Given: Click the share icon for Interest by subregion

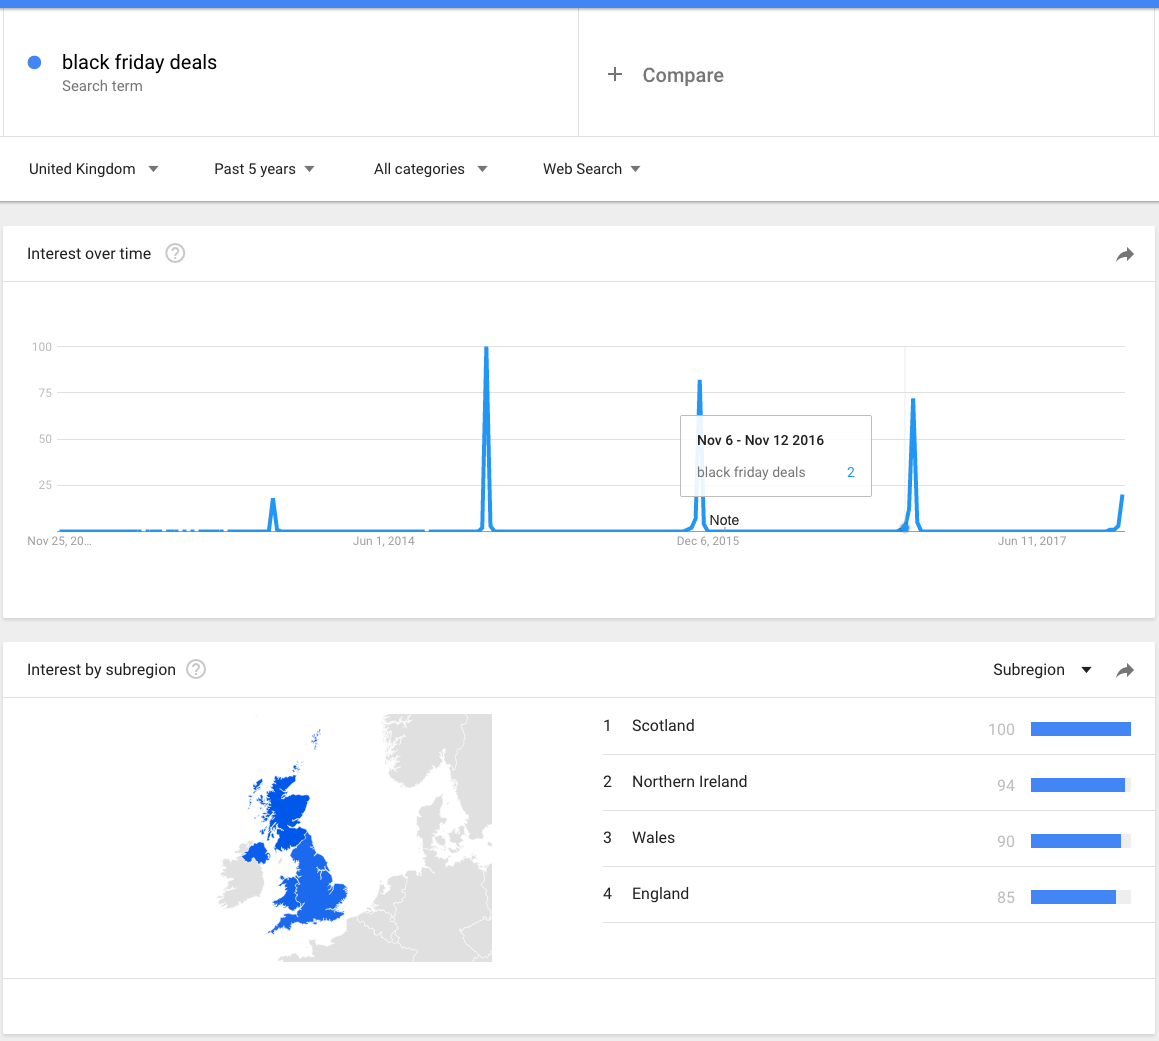Looking at the screenshot, I should (1125, 670).
